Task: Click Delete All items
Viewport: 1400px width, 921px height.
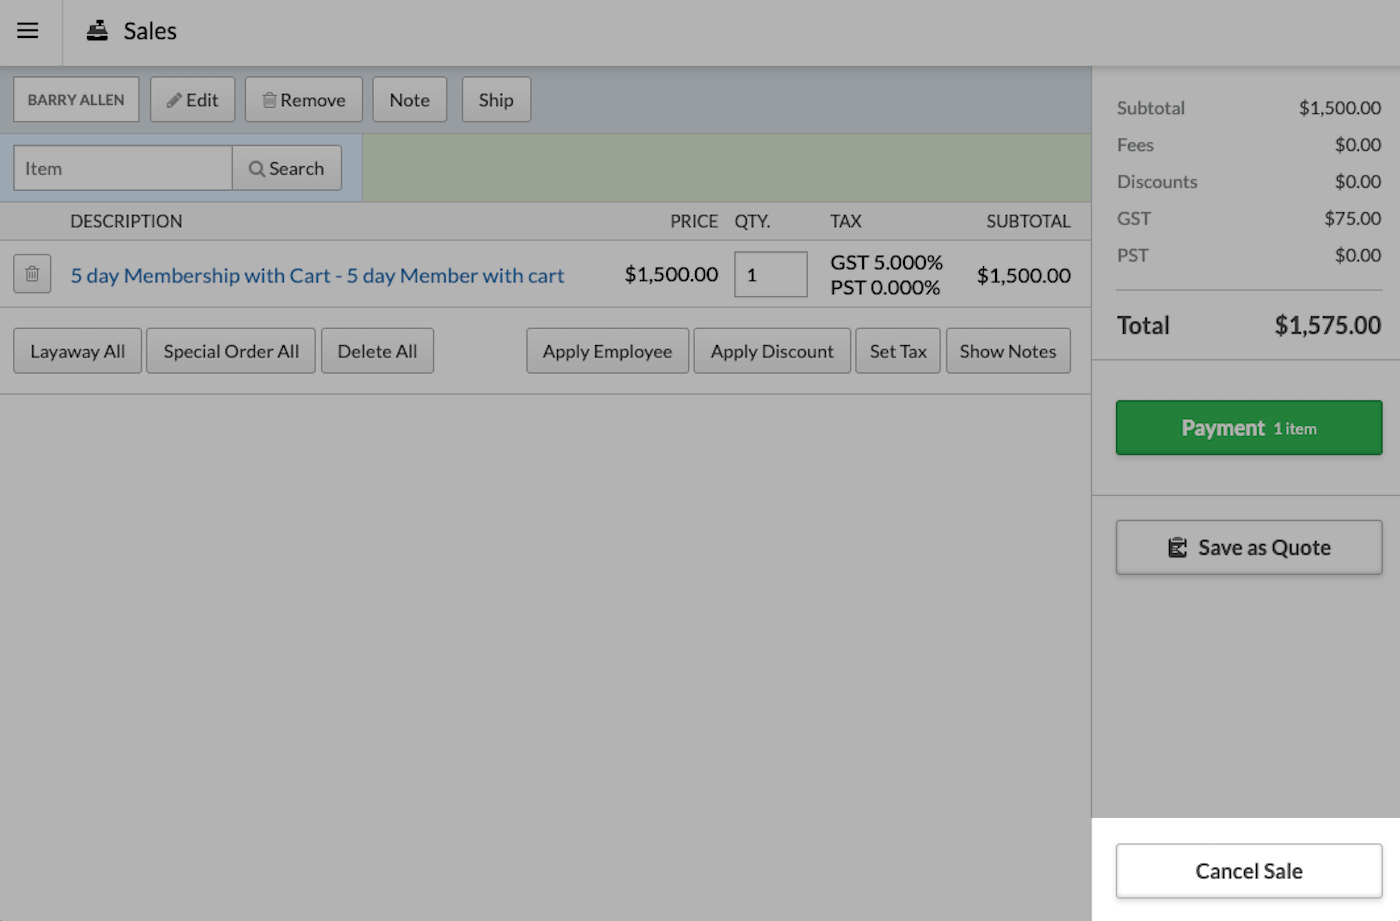Action: coord(377,351)
